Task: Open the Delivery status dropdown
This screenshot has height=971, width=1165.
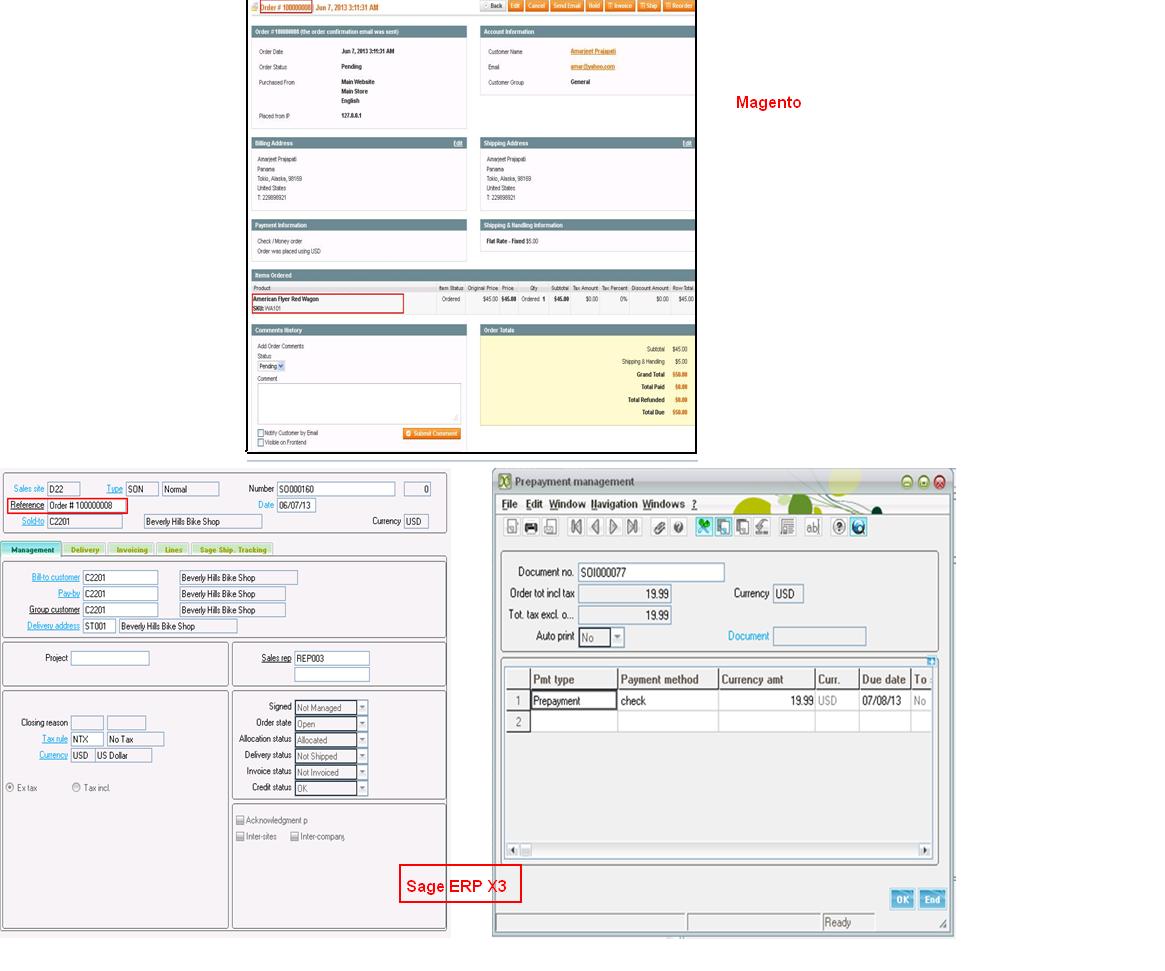Action: 363,756
